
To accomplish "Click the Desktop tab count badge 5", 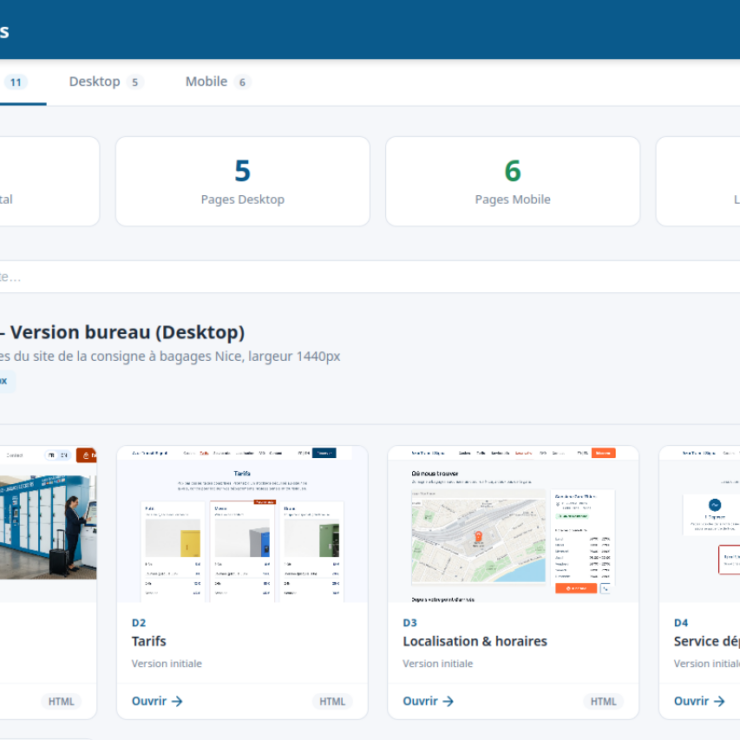I will pyautogui.click(x=135, y=82).
